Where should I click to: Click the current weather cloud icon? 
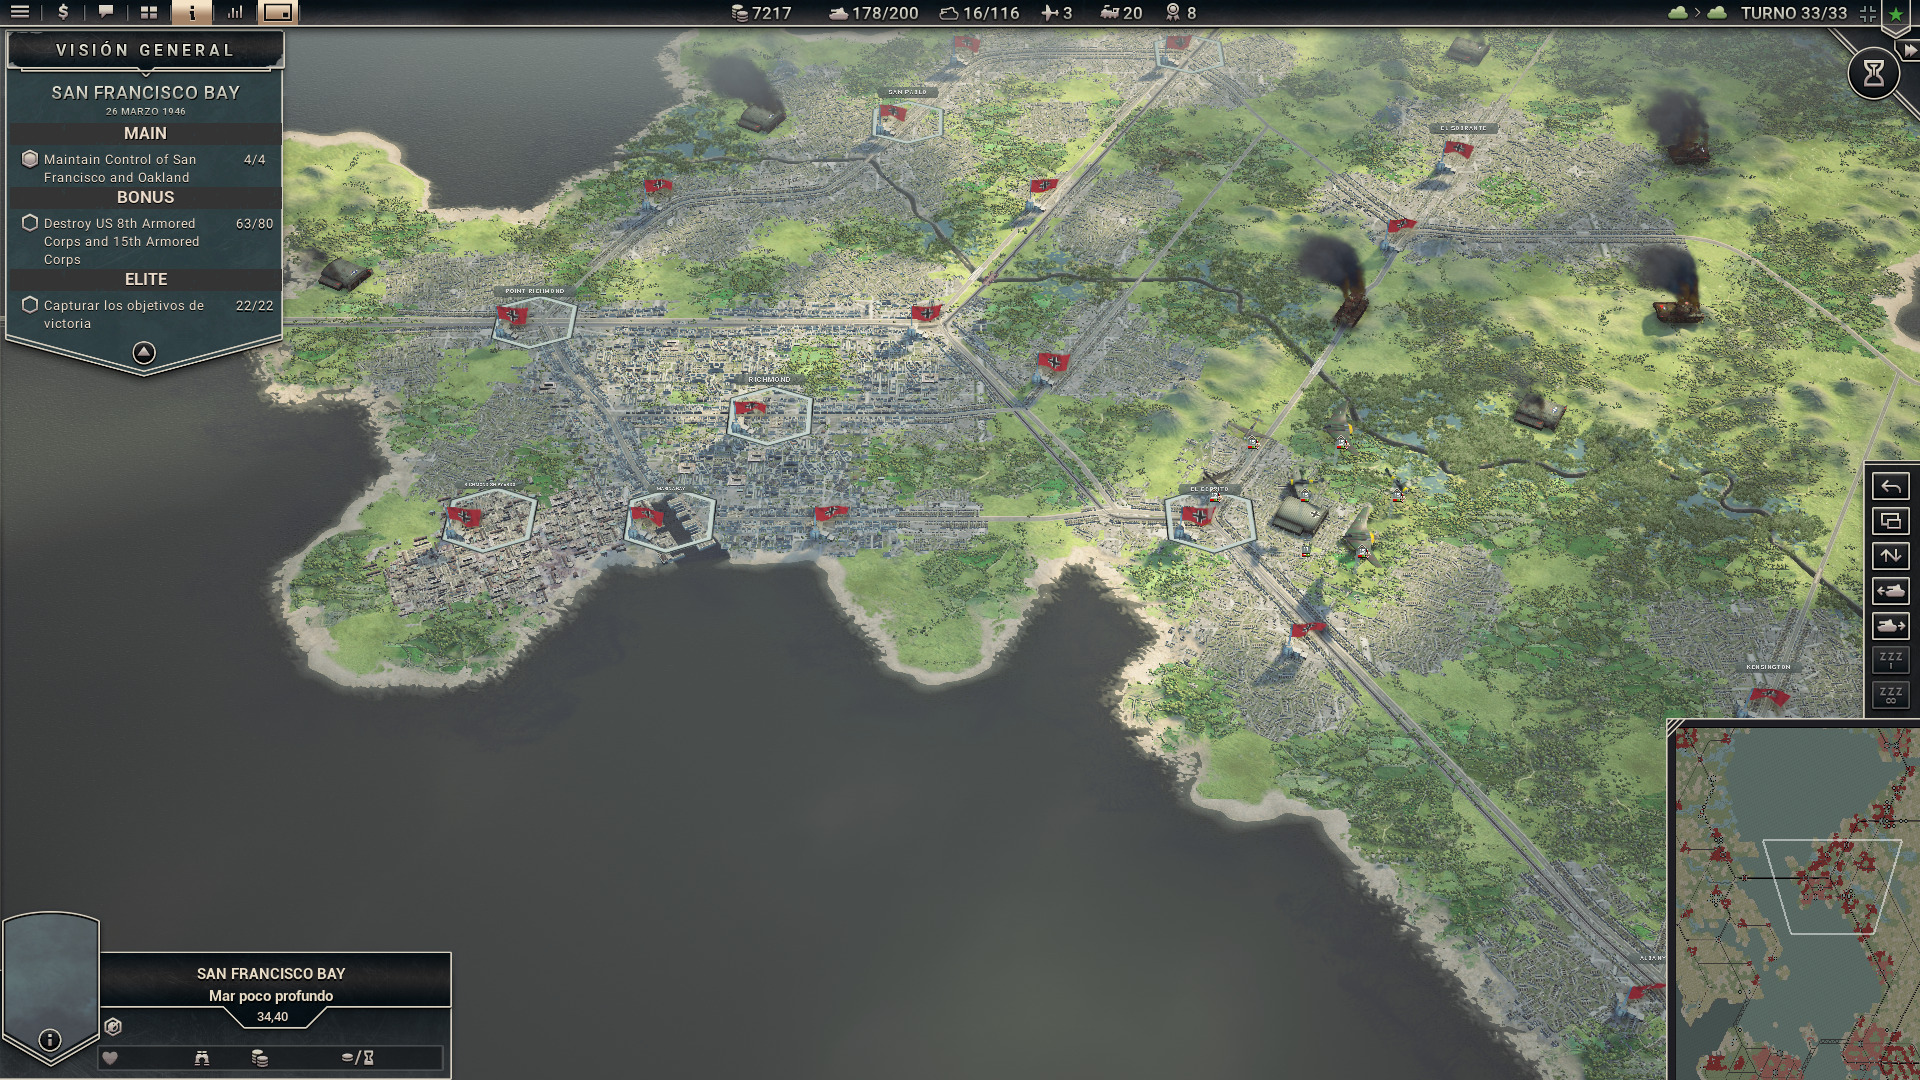pos(1677,12)
